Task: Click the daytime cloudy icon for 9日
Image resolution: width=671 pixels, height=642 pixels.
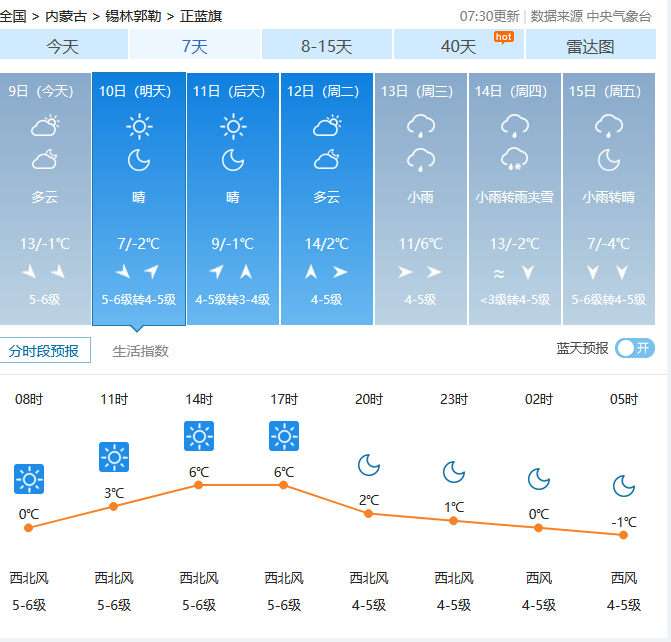Action: (45, 125)
